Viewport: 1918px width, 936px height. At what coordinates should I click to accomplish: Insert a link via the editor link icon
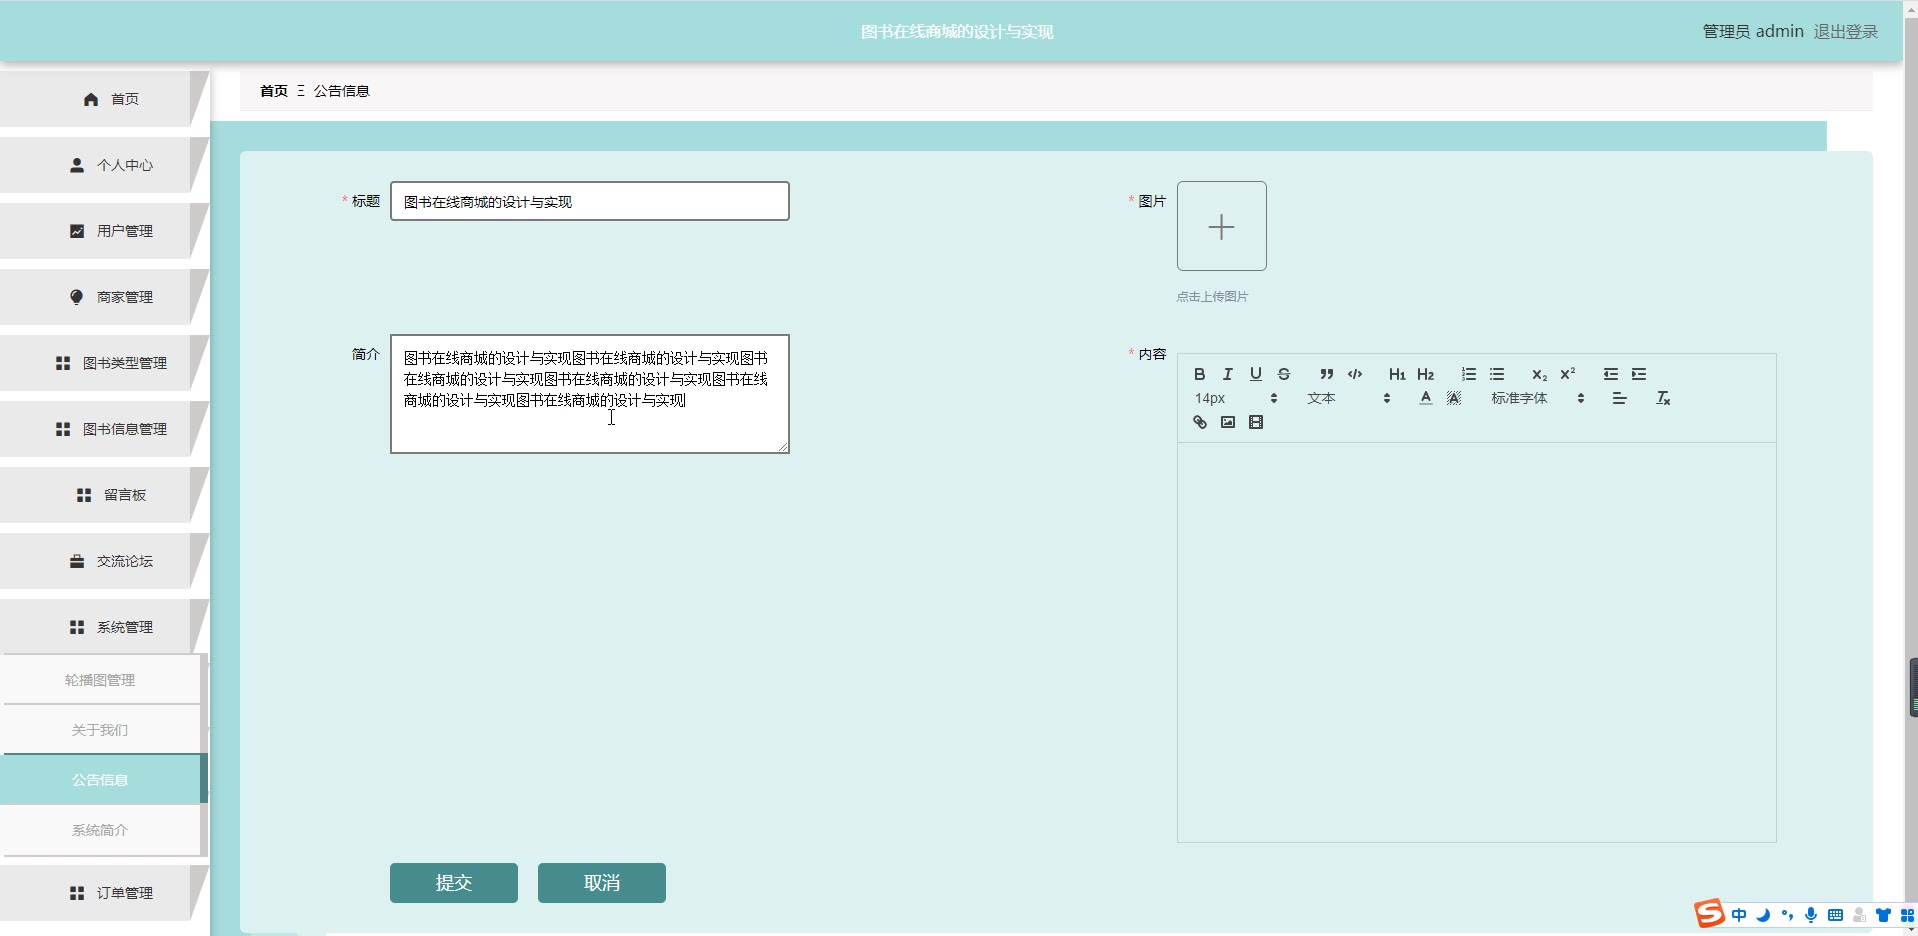[1200, 422]
